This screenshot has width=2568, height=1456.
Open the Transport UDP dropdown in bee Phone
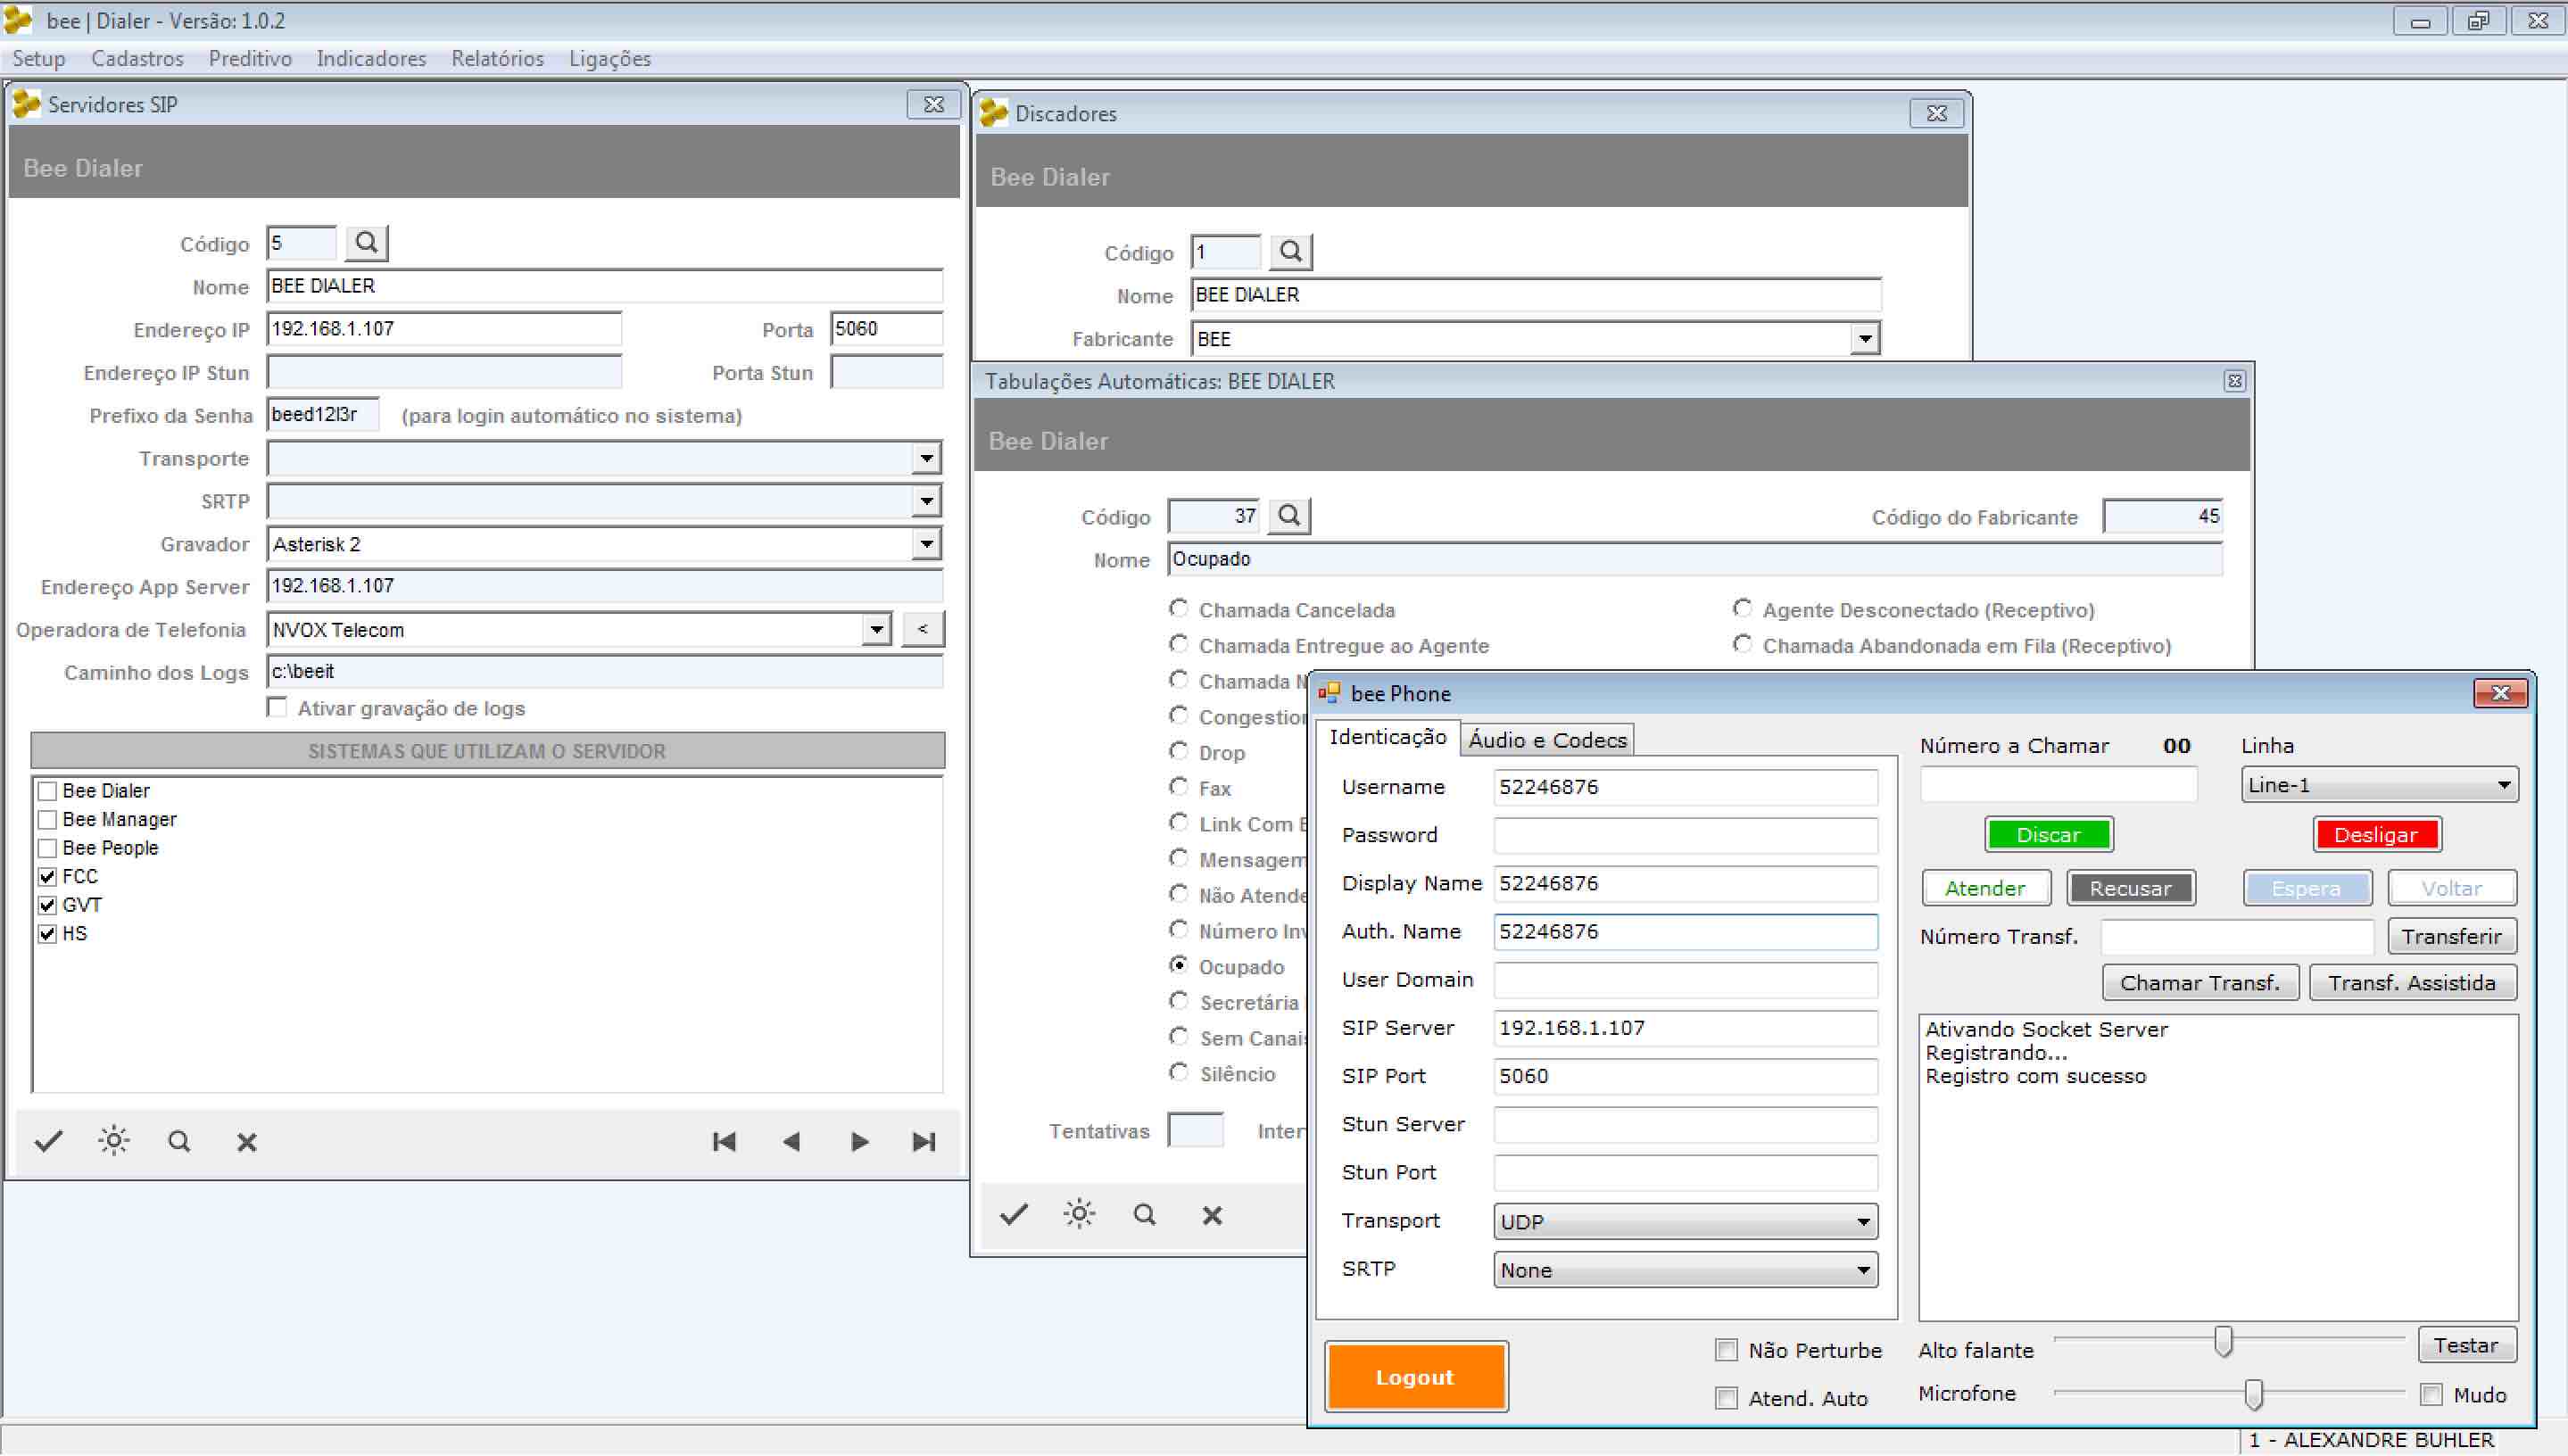(1862, 1222)
